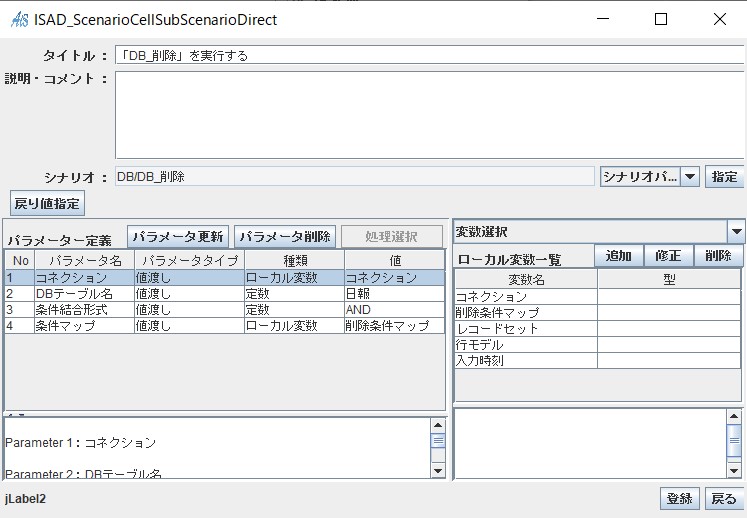This screenshot has width=747, height=518.
Task: Click the 修正 button for local variables
Action: (x=667, y=256)
